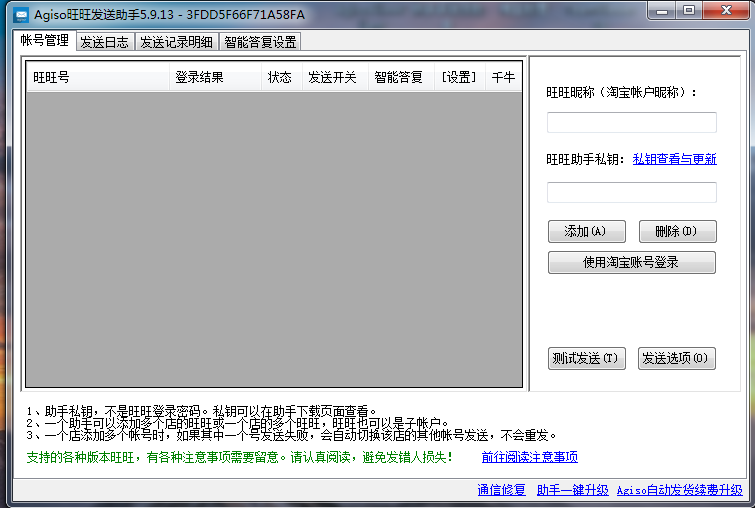Screen dimensions: 755x508
Task: Open the 前往阅读注意事项 link
Action: pos(530,457)
